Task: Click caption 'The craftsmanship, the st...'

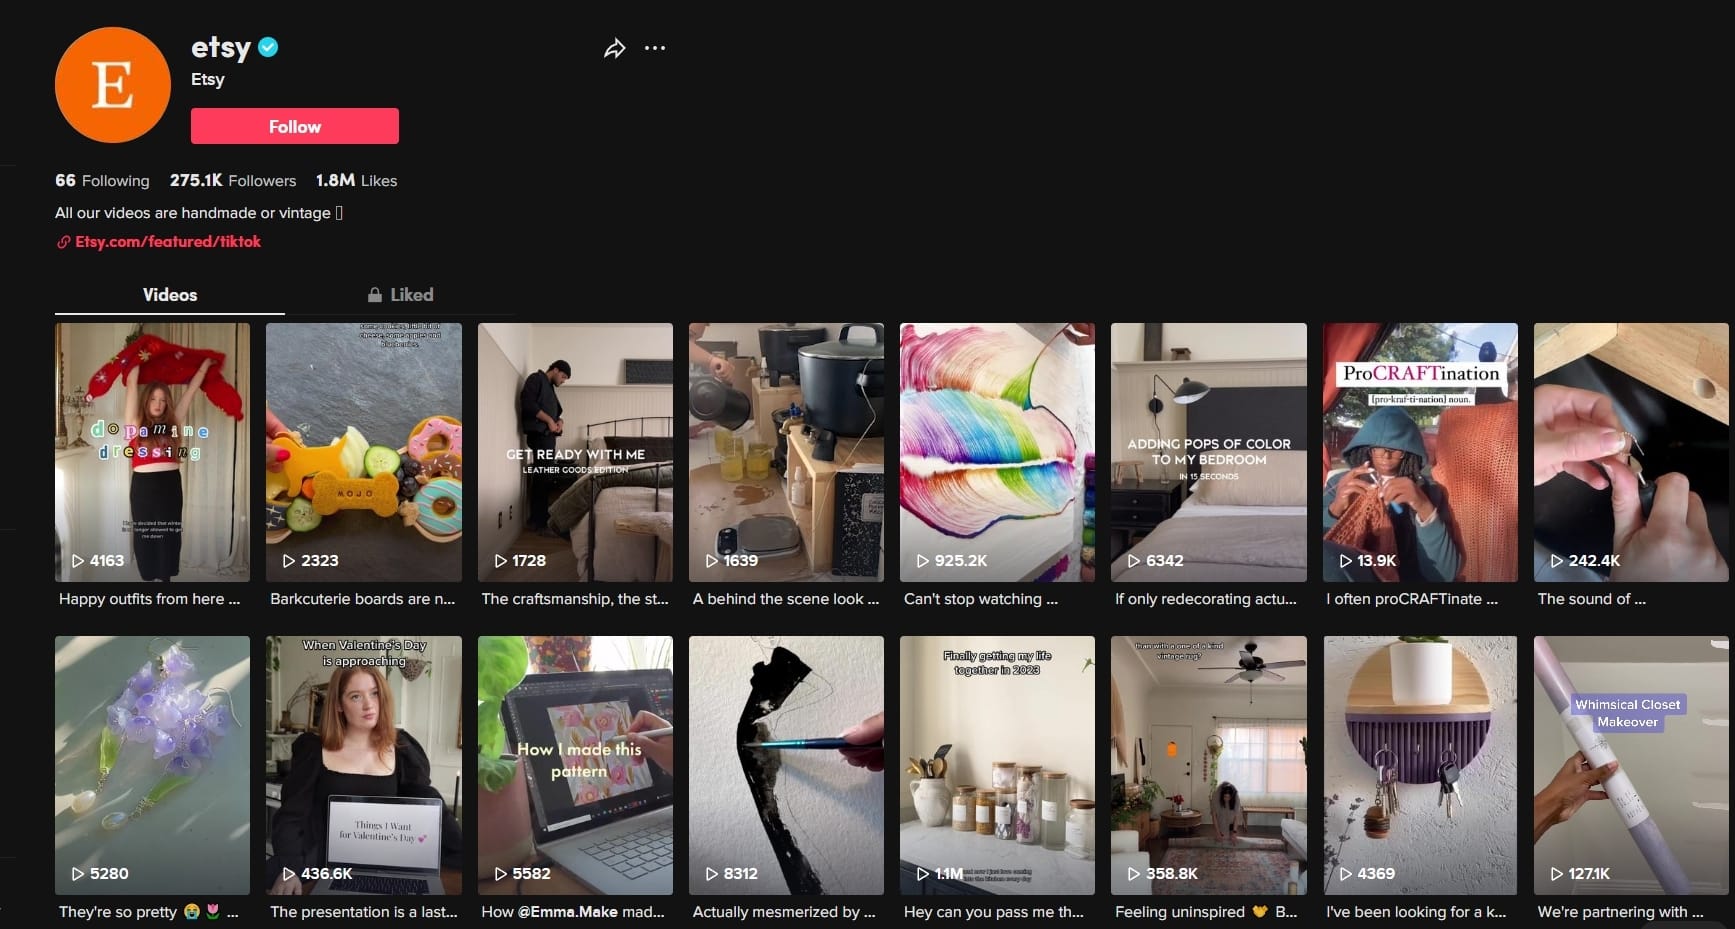Action: coord(575,599)
